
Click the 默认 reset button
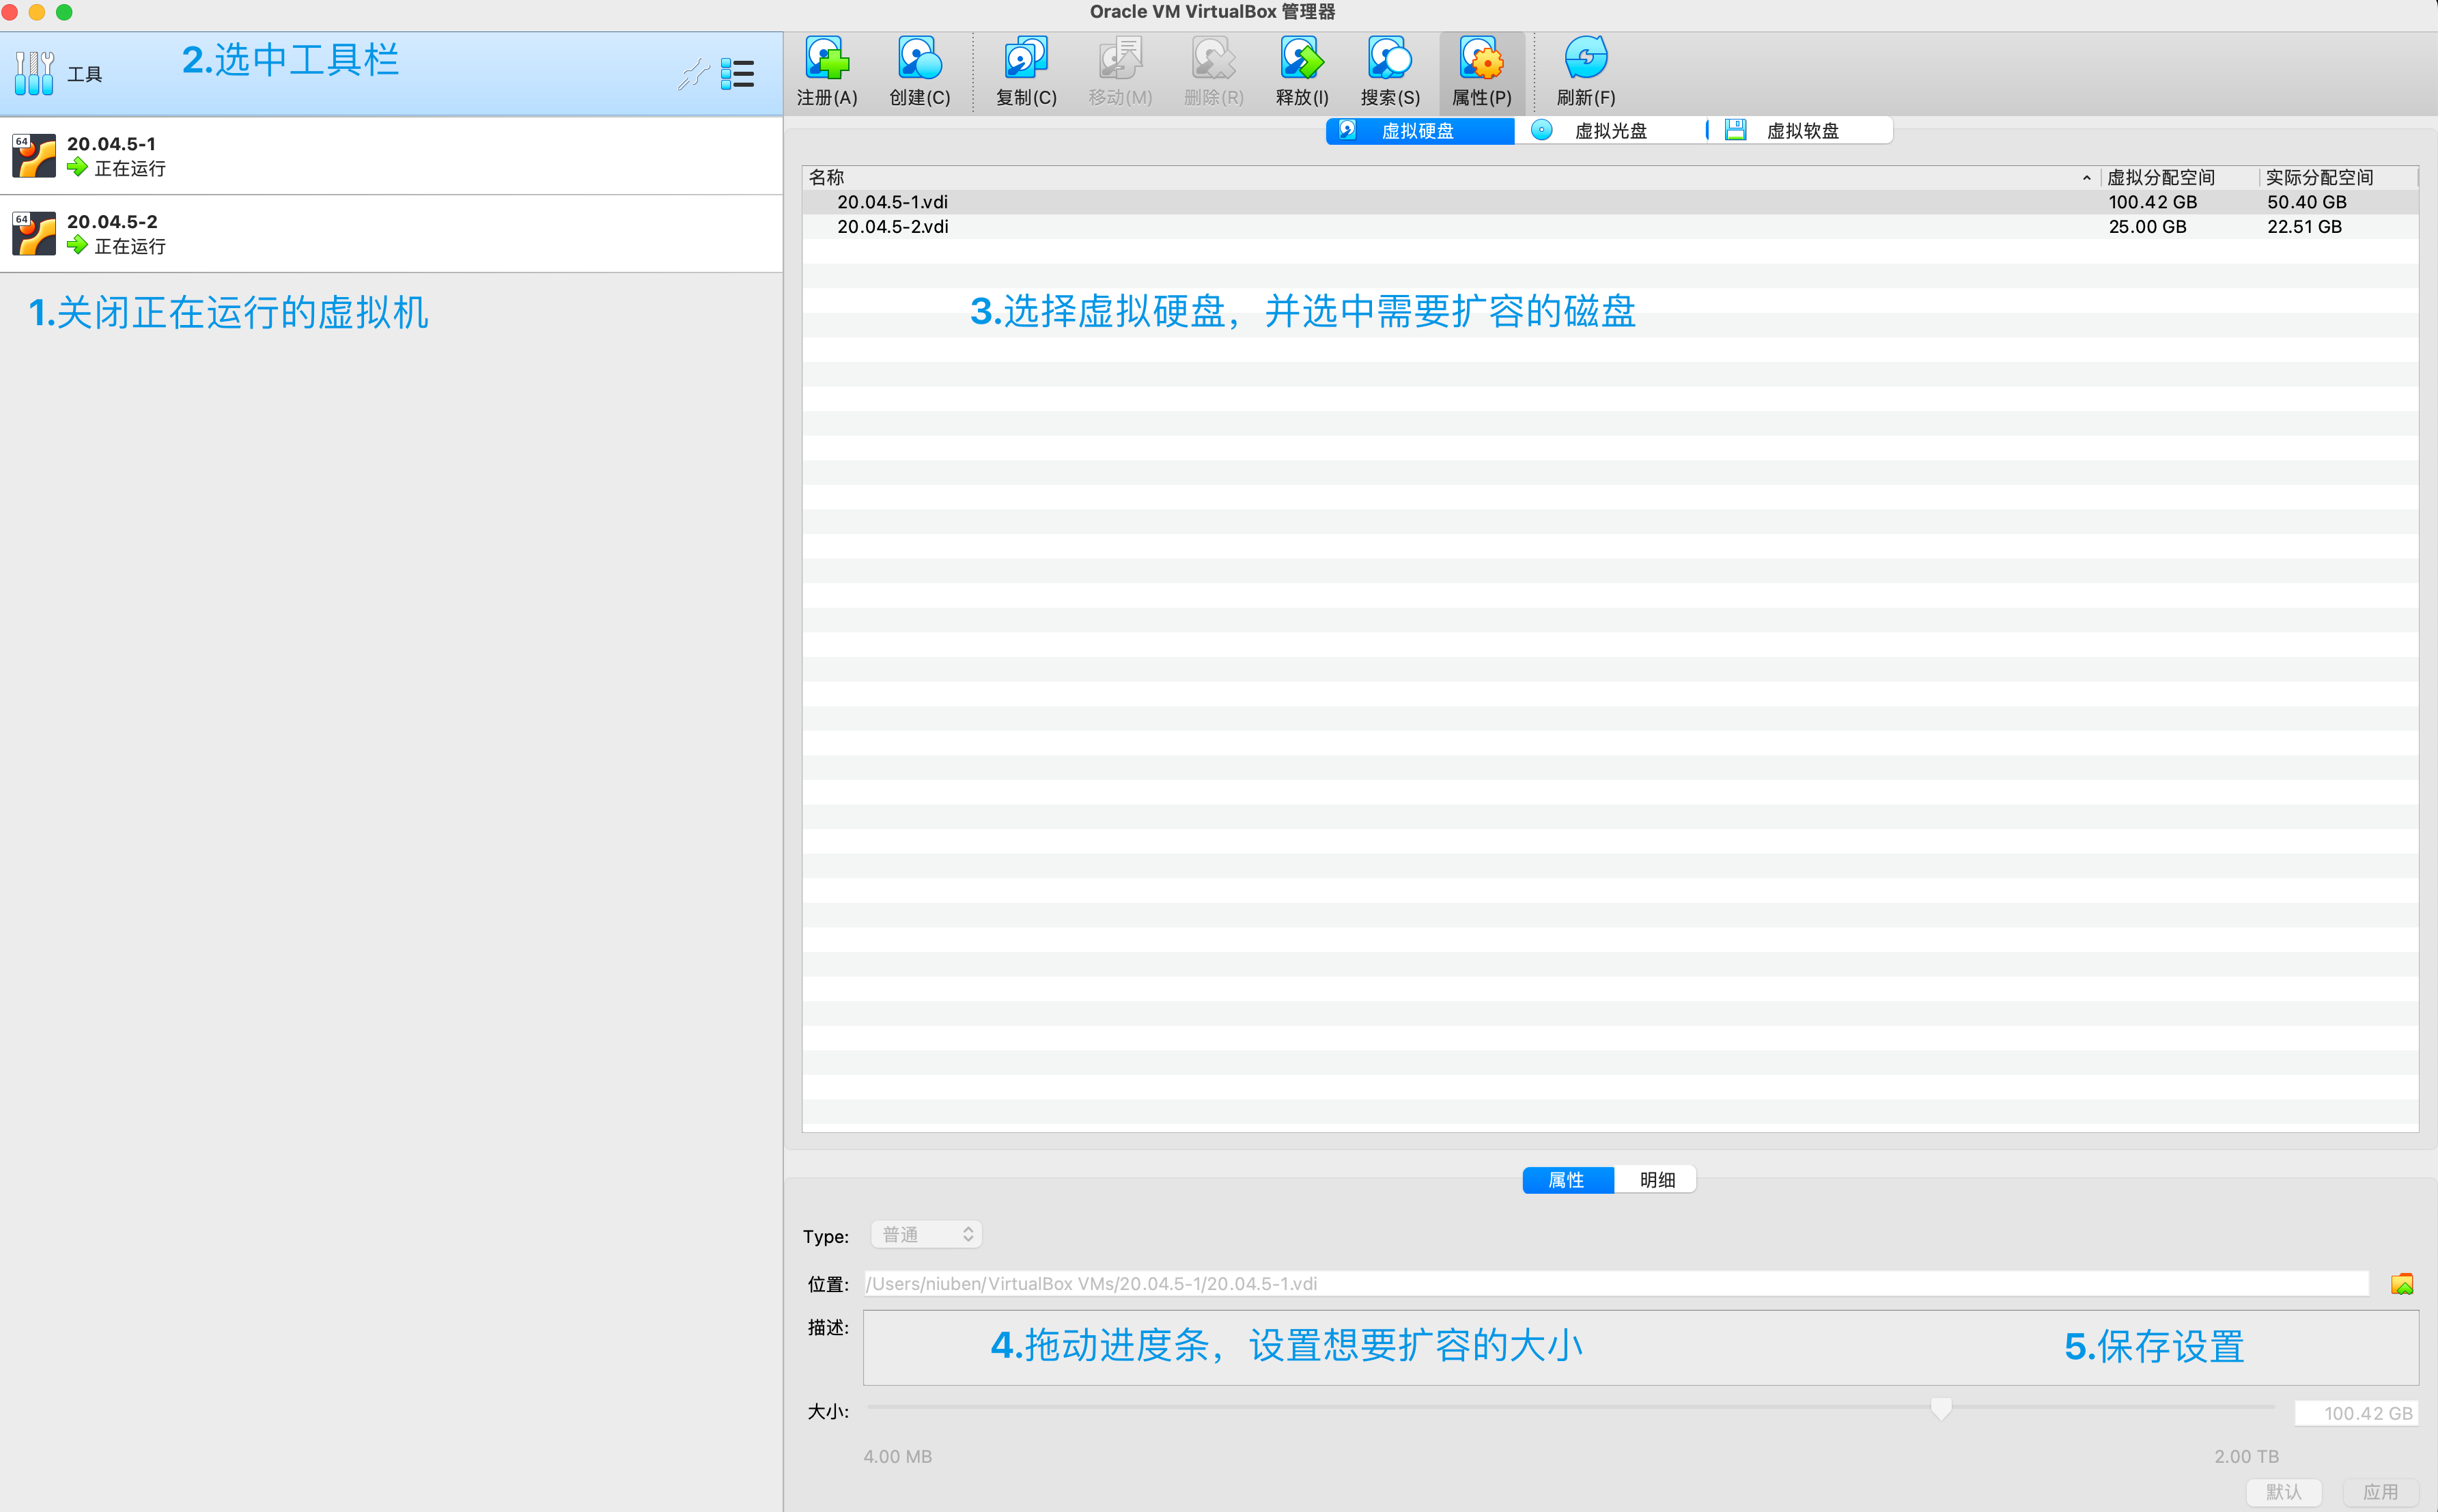pyautogui.click(x=2284, y=1492)
